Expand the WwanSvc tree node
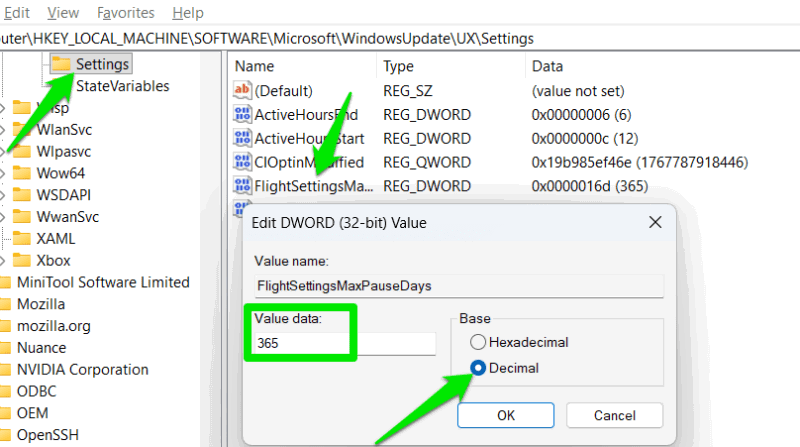This screenshot has width=800, height=447. click(3, 217)
